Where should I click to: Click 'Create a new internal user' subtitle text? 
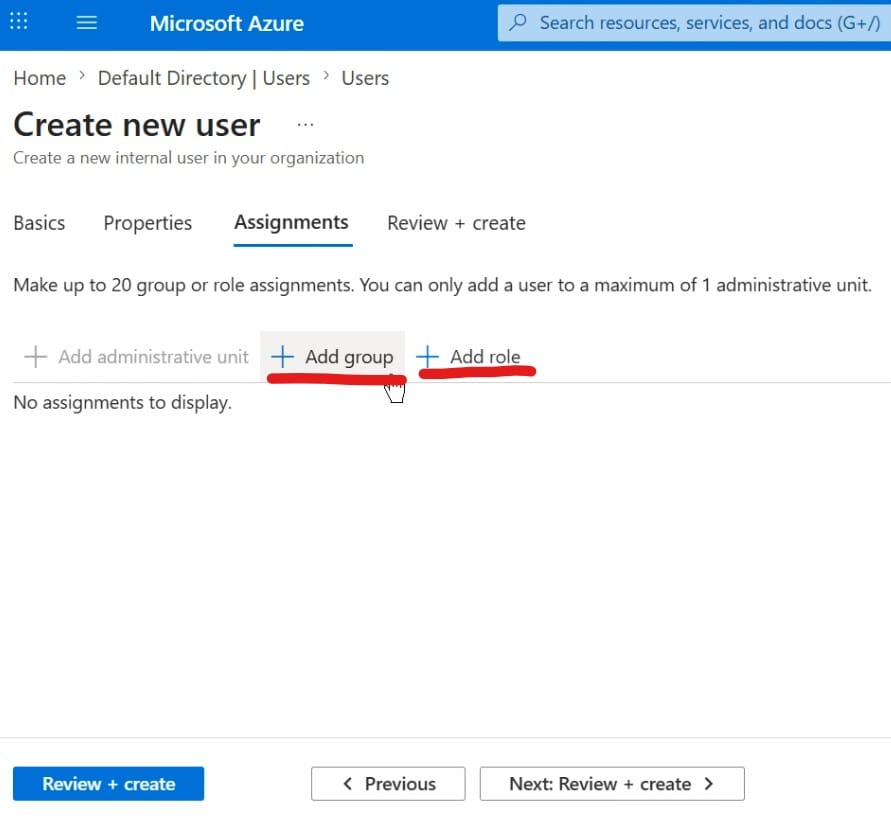click(x=189, y=158)
